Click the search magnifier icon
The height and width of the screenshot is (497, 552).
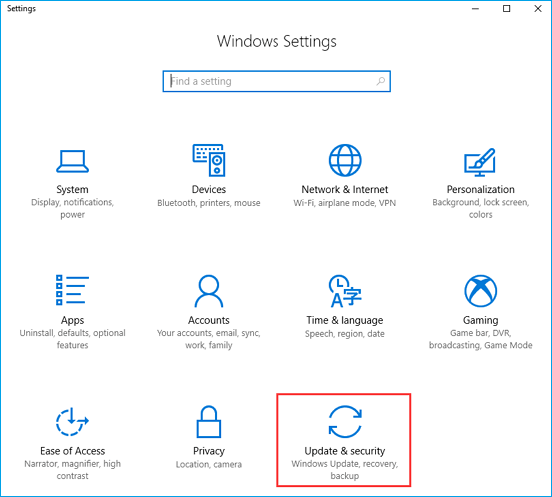coord(381,81)
